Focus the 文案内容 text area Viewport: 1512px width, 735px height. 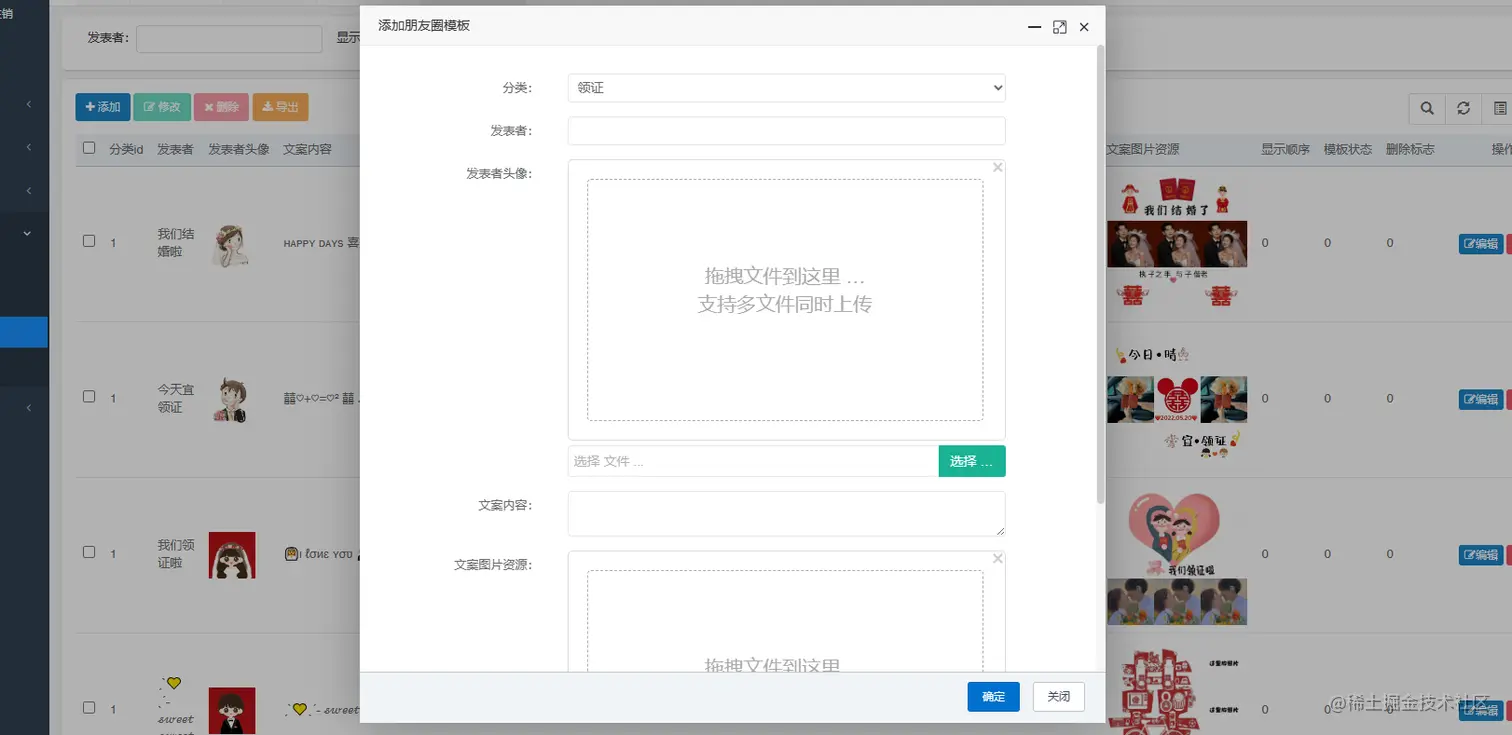coord(786,514)
